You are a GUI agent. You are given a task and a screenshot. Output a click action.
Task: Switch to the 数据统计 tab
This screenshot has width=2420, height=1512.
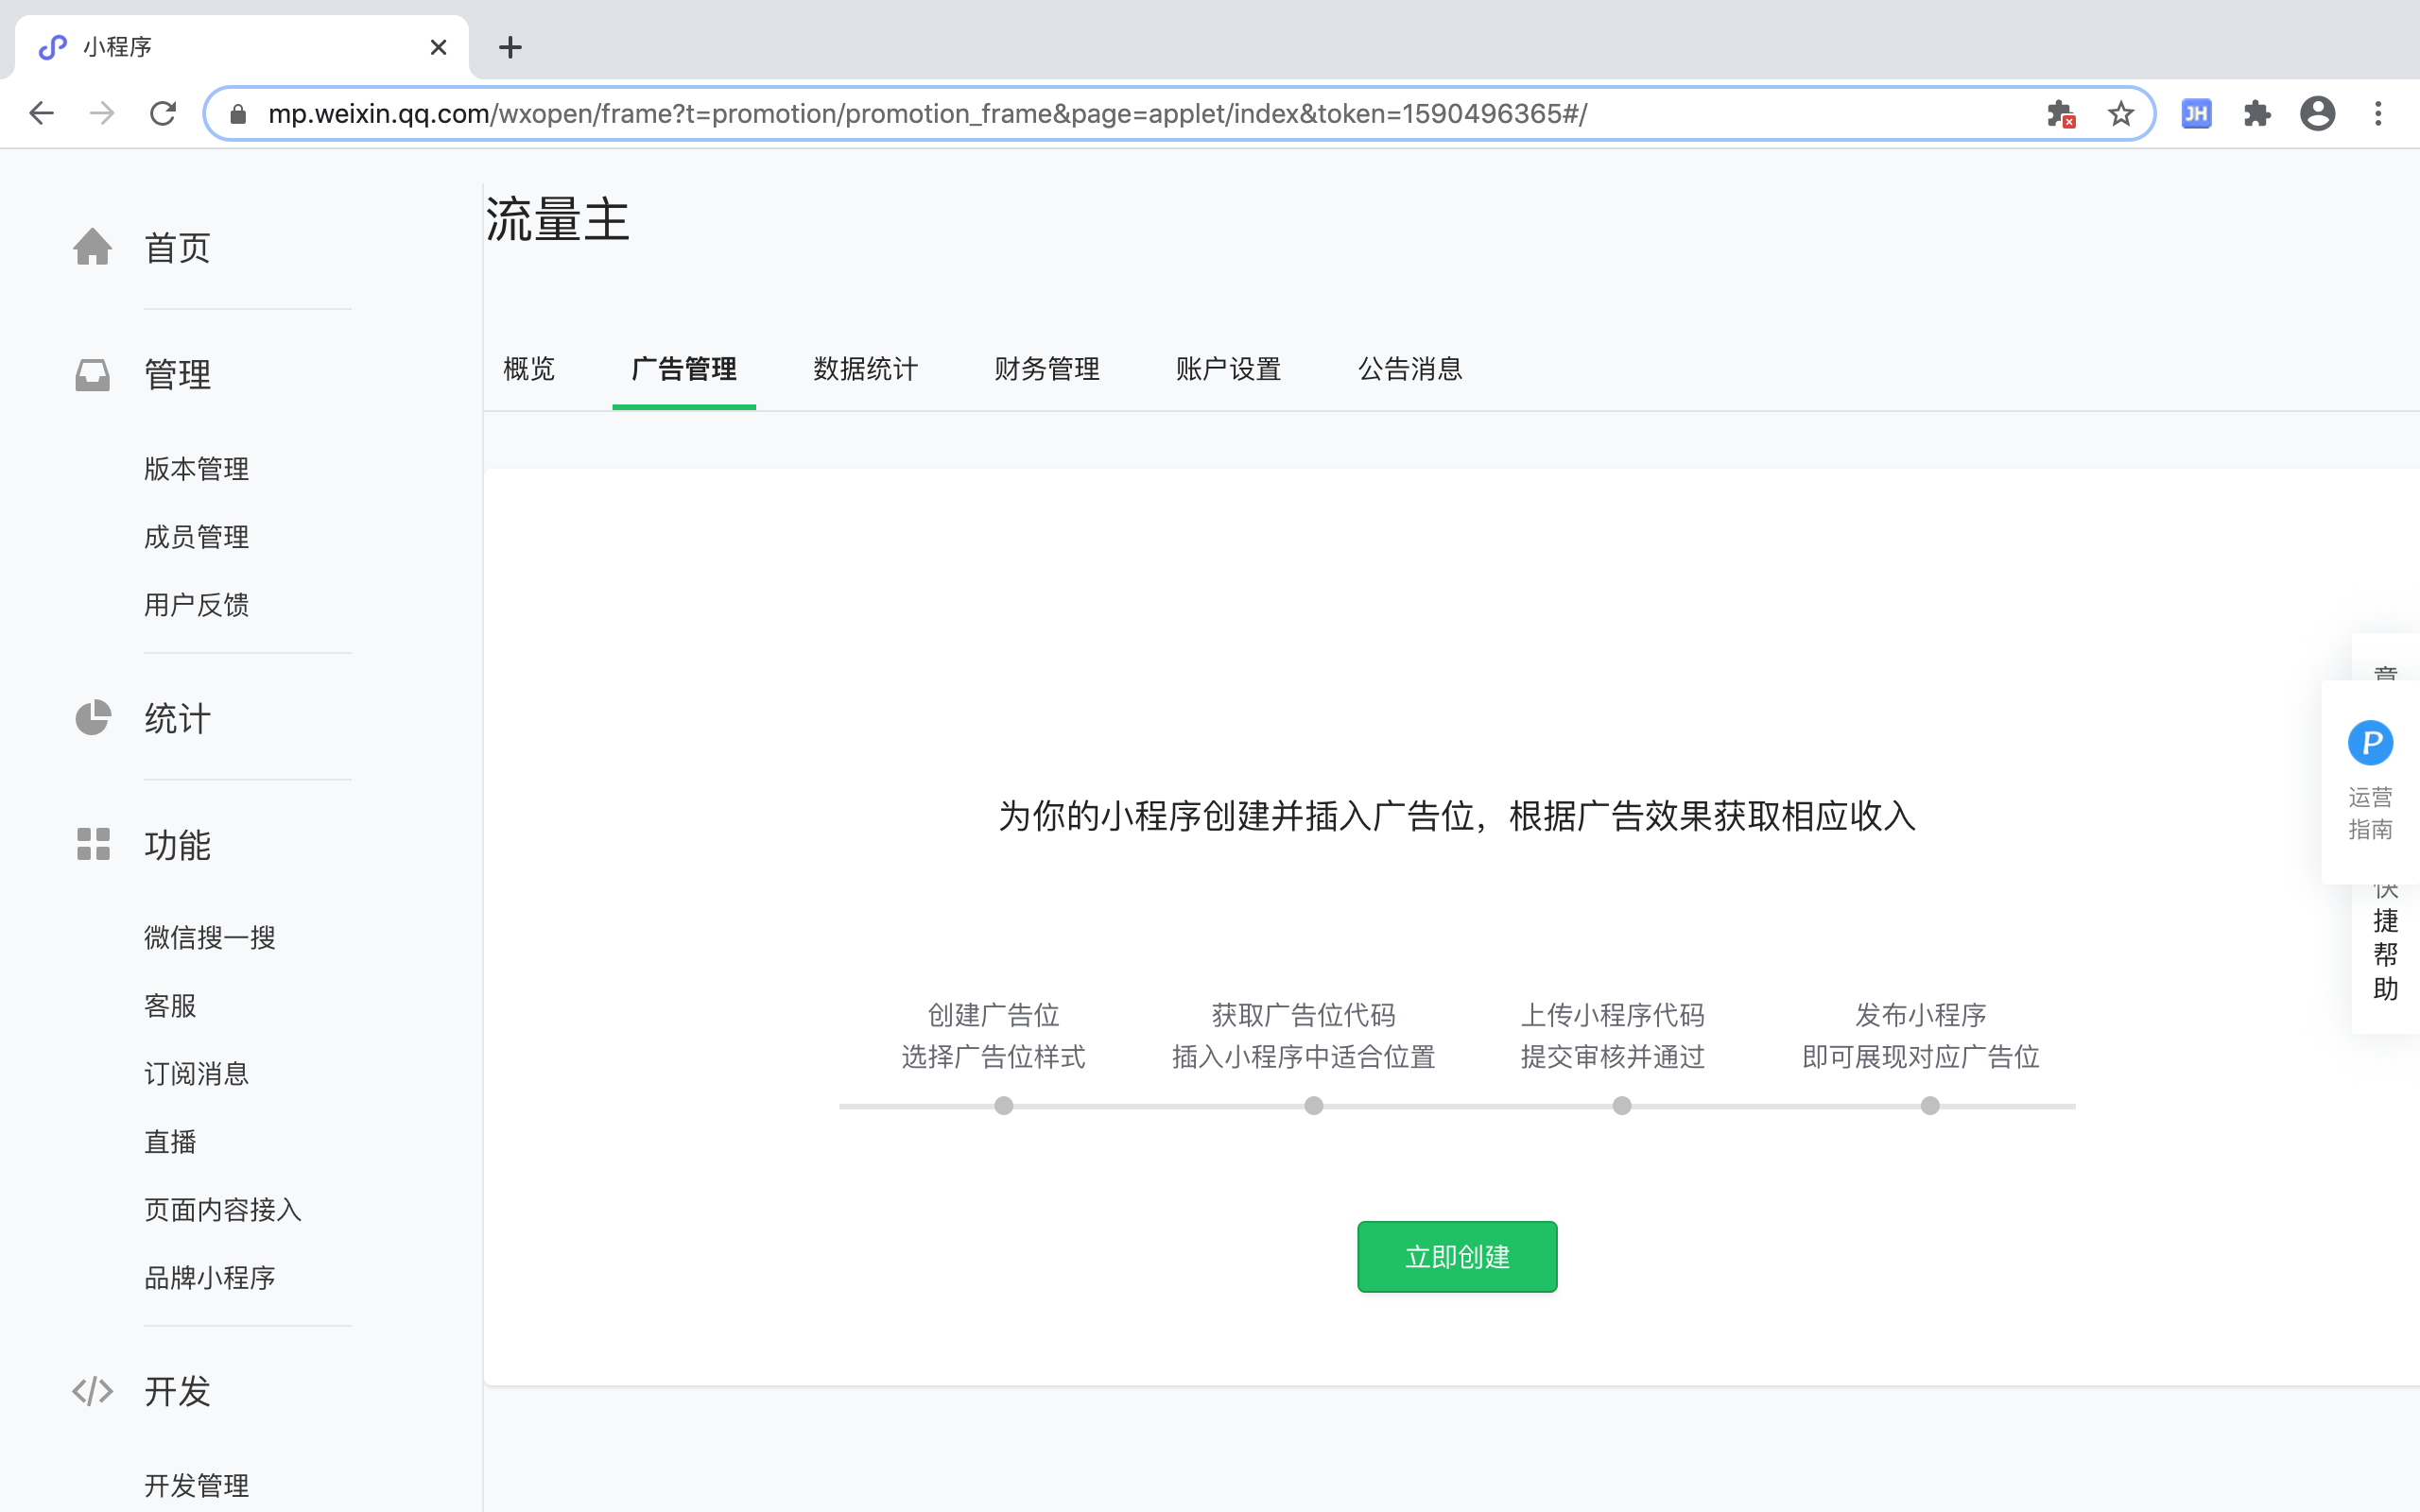tap(865, 369)
